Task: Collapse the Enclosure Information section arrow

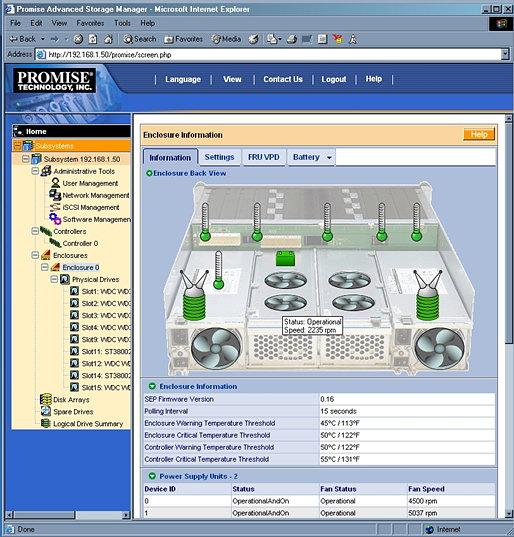Action: [152, 386]
